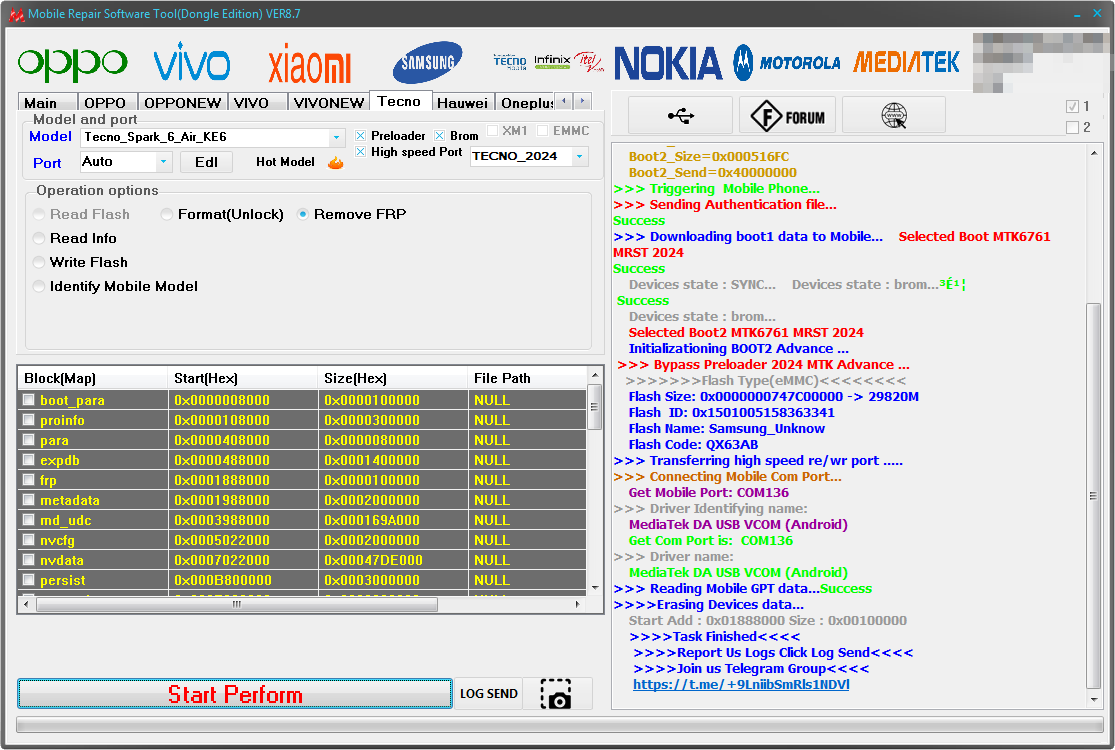Toggle the High speed Port checkbox

[x=361, y=152]
